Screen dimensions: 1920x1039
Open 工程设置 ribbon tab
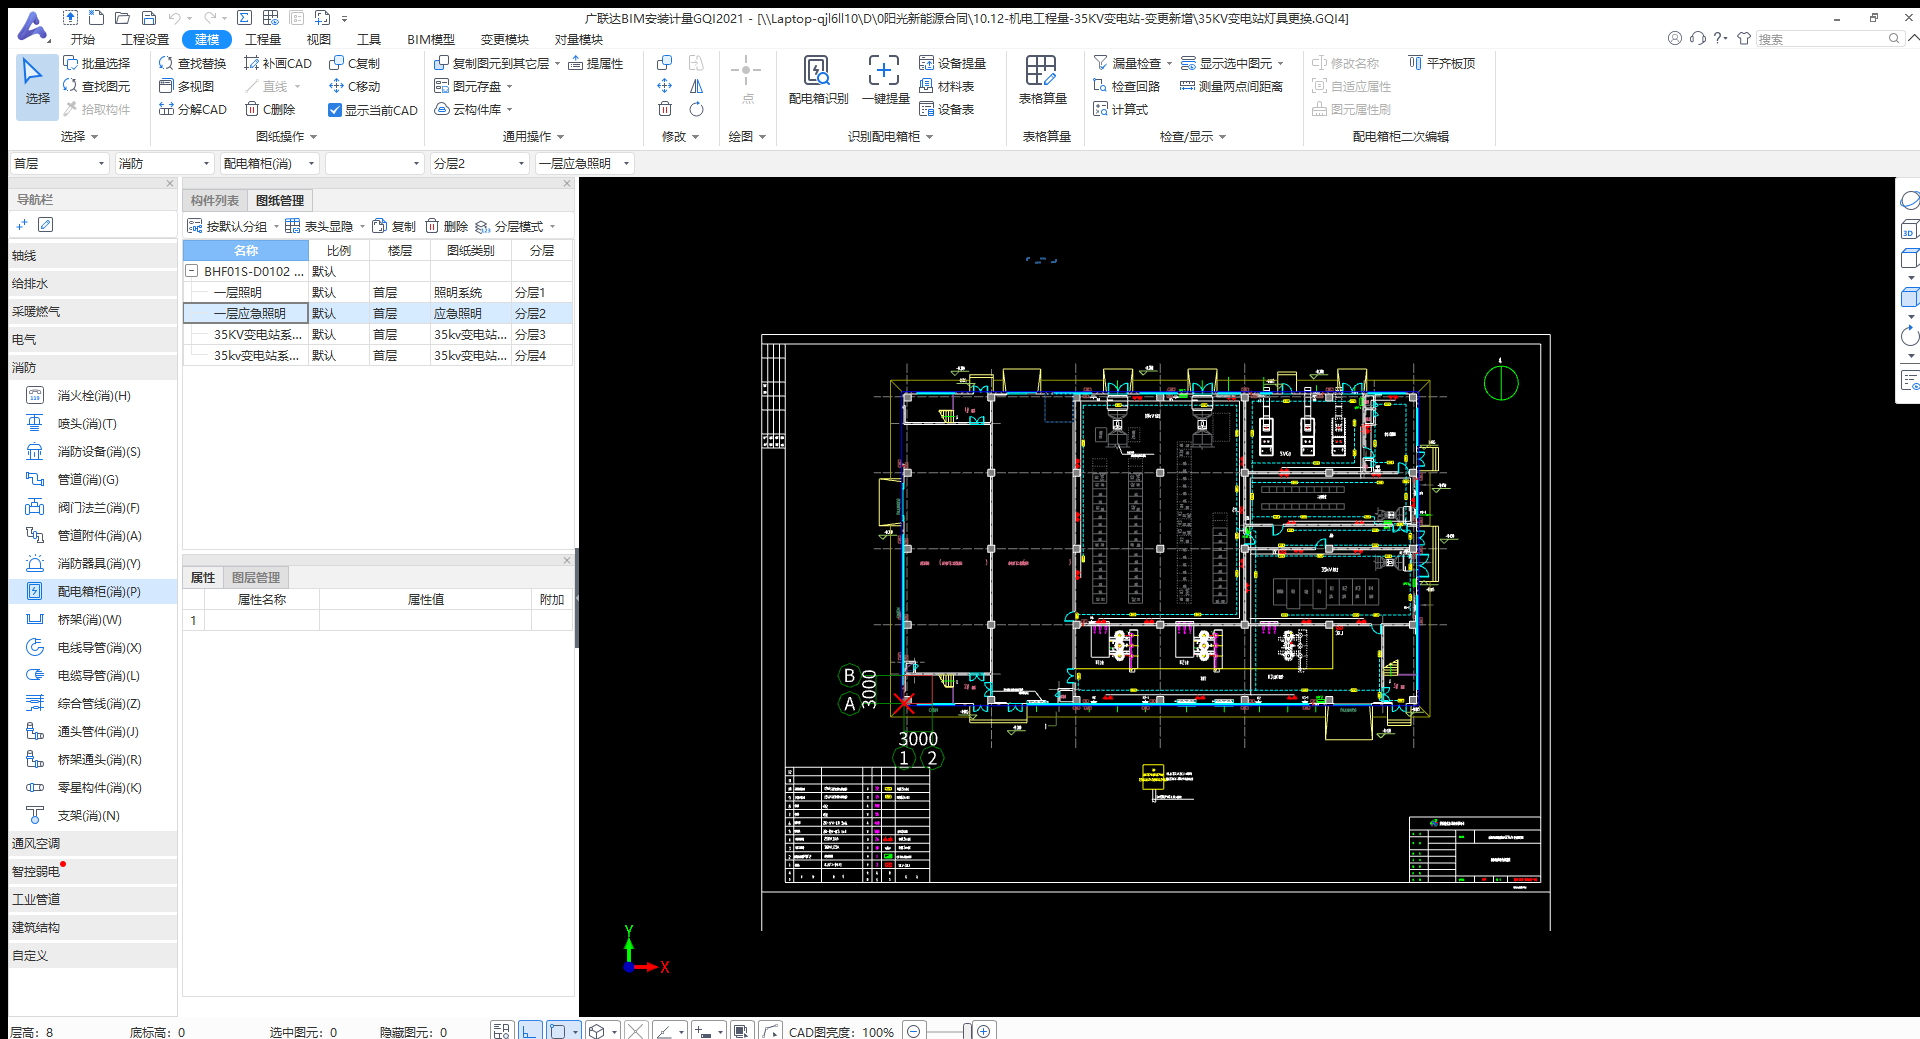click(145, 39)
